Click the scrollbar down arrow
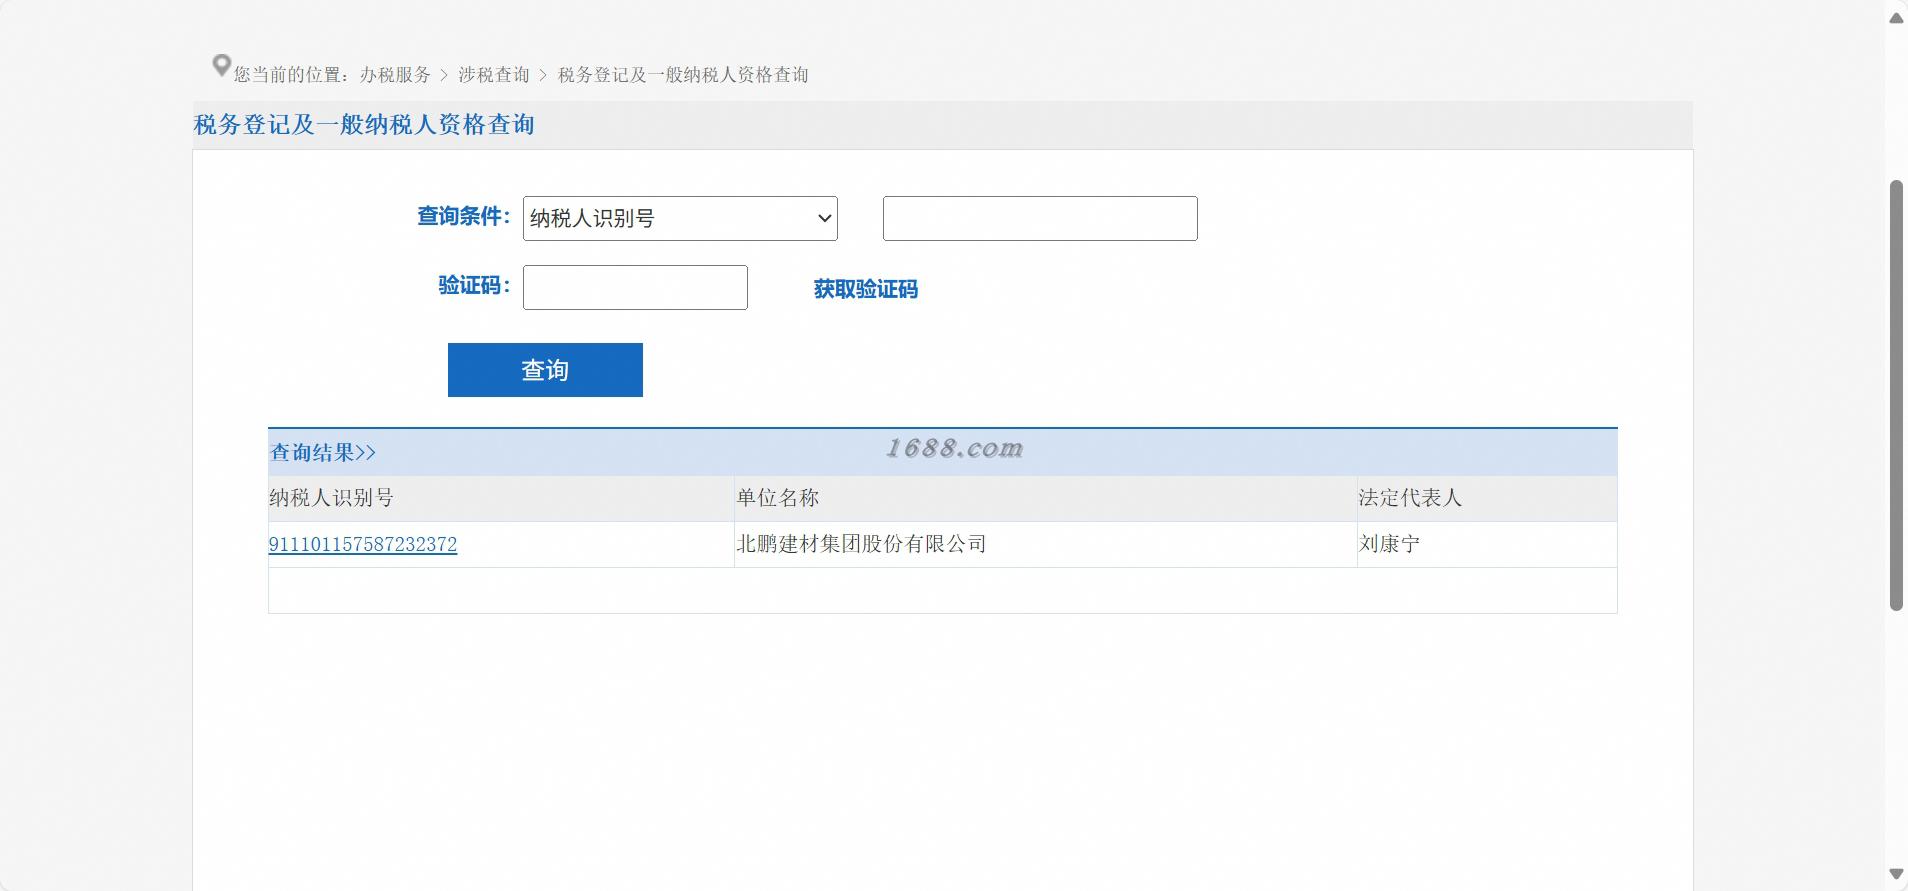 pyautogui.click(x=1896, y=874)
